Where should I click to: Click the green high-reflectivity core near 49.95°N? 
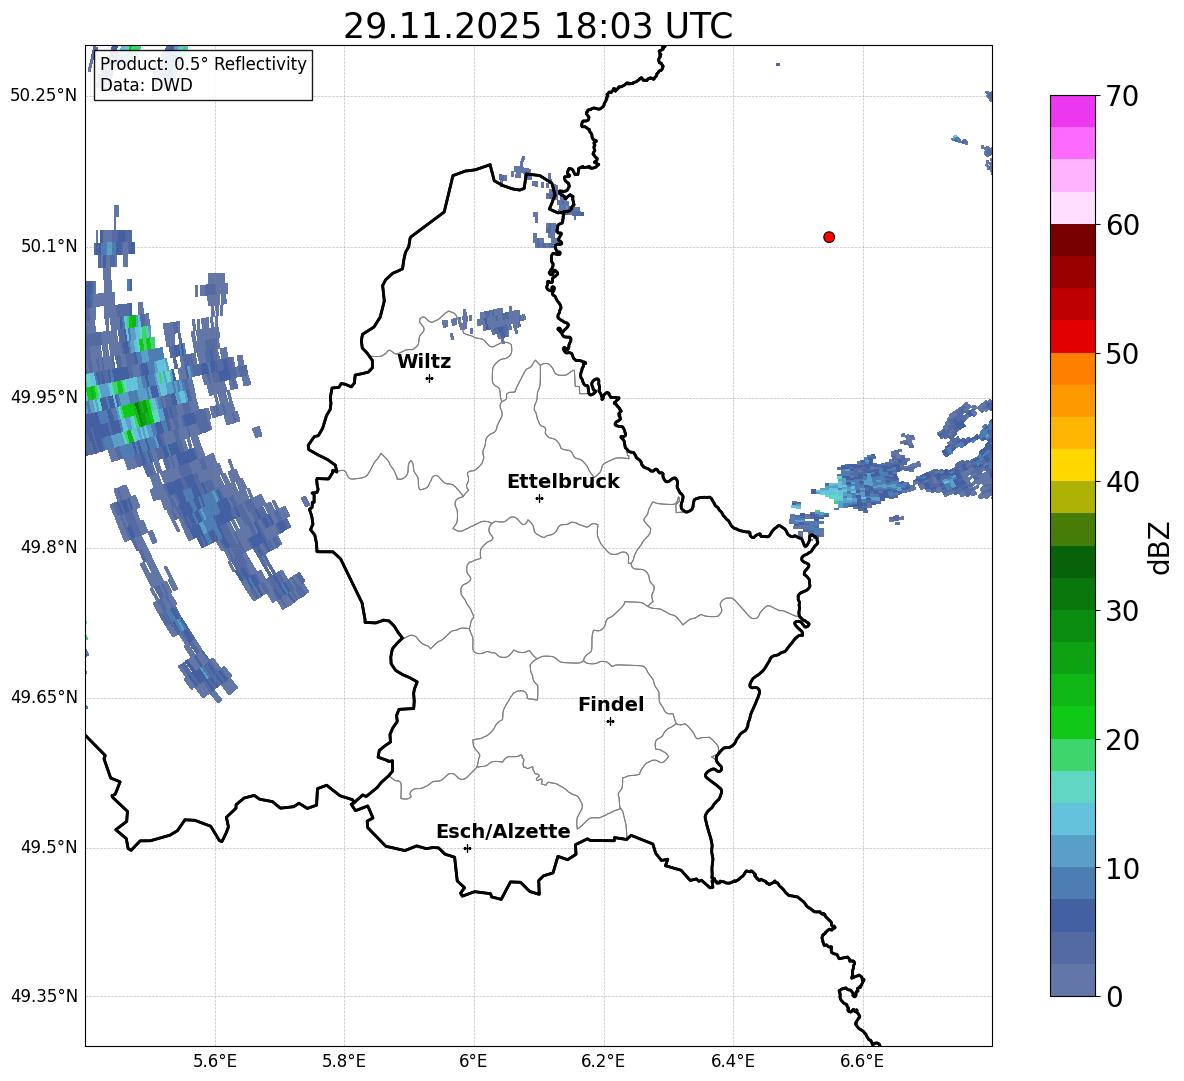click(139, 412)
